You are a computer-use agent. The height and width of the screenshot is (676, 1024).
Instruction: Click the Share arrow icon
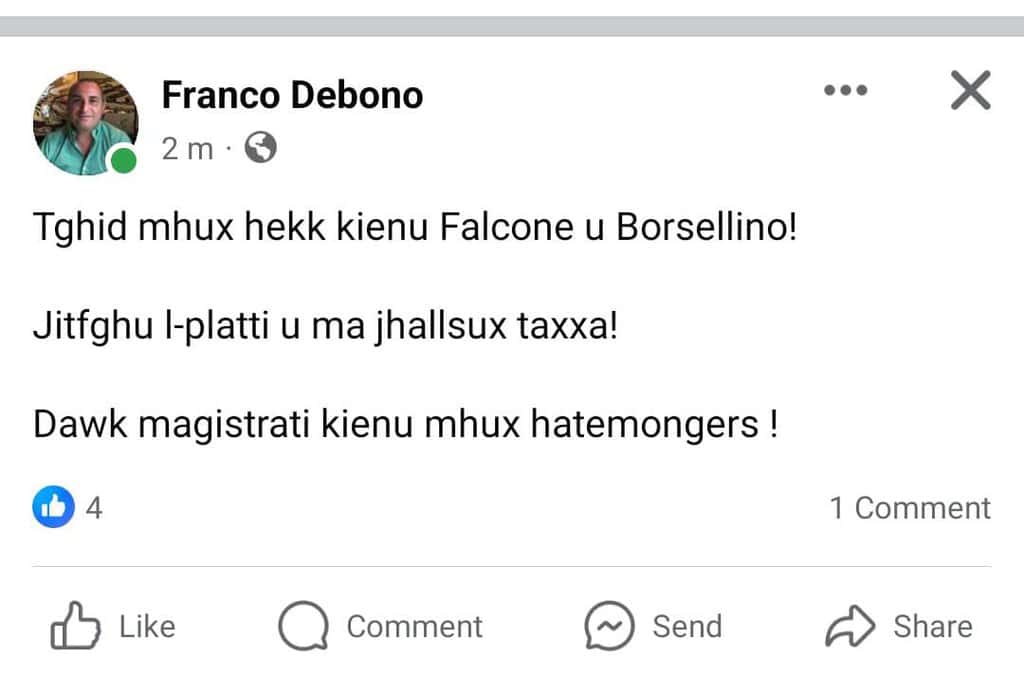pos(850,627)
